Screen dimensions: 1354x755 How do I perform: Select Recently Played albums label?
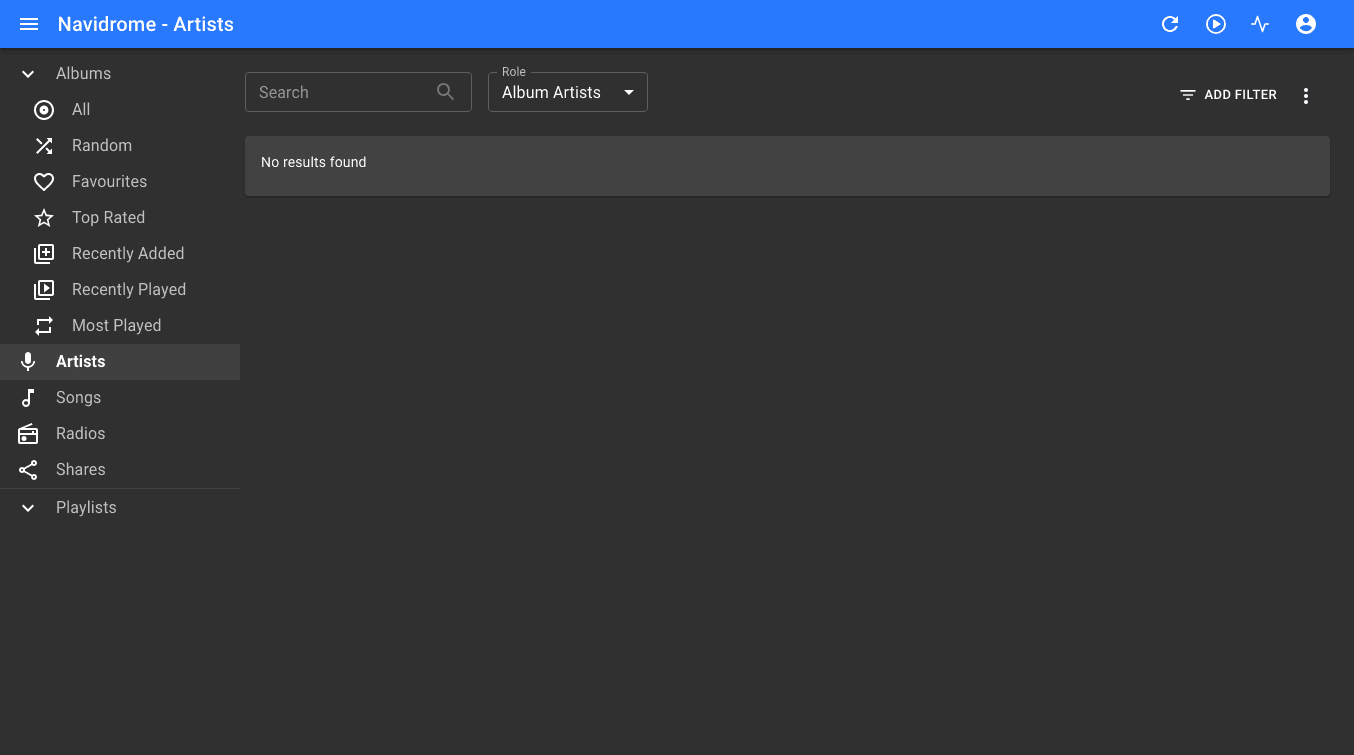(x=129, y=290)
